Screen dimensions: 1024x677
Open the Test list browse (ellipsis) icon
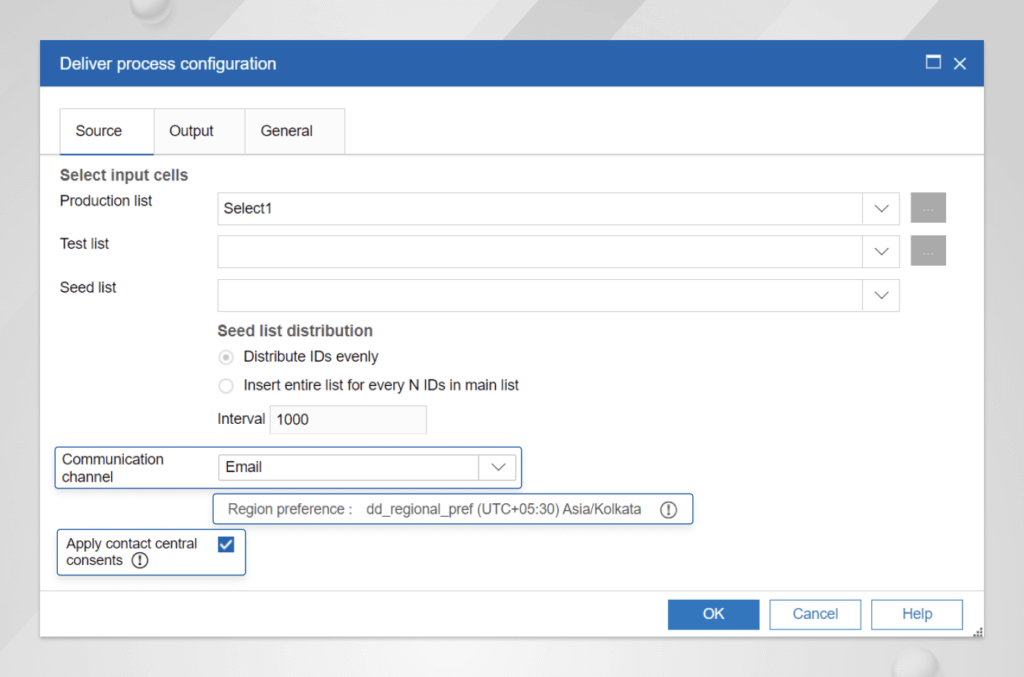coord(927,250)
